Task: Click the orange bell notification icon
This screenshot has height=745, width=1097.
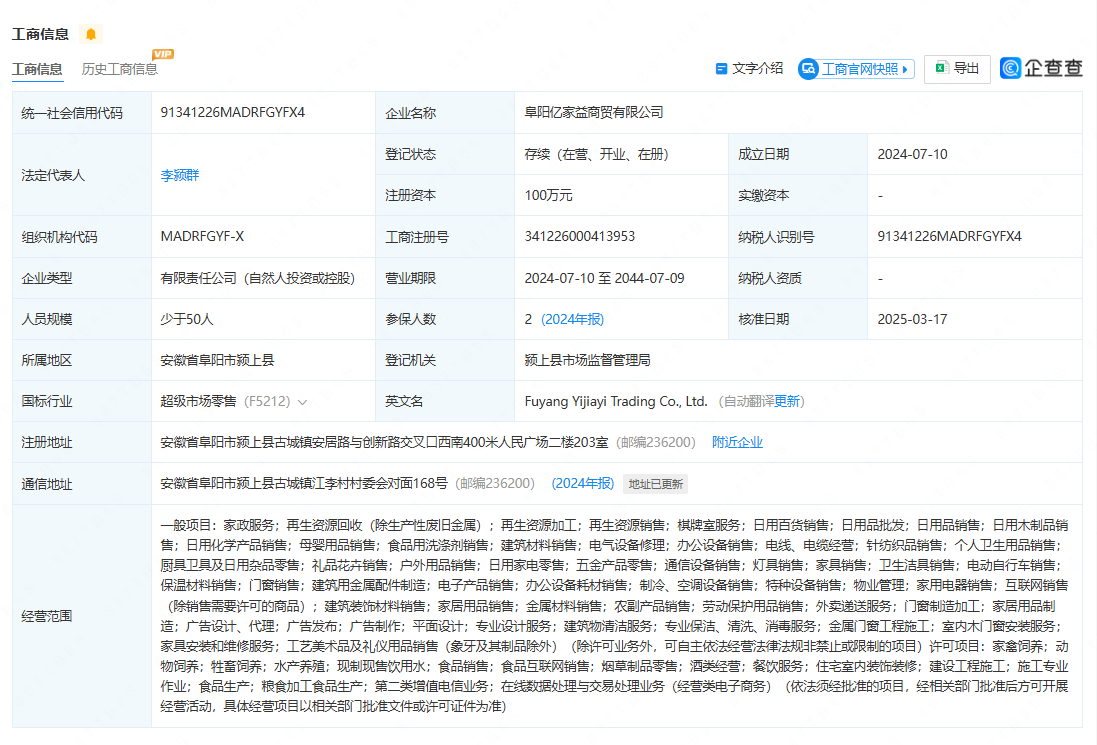Action: pyautogui.click(x=91, y=34)
